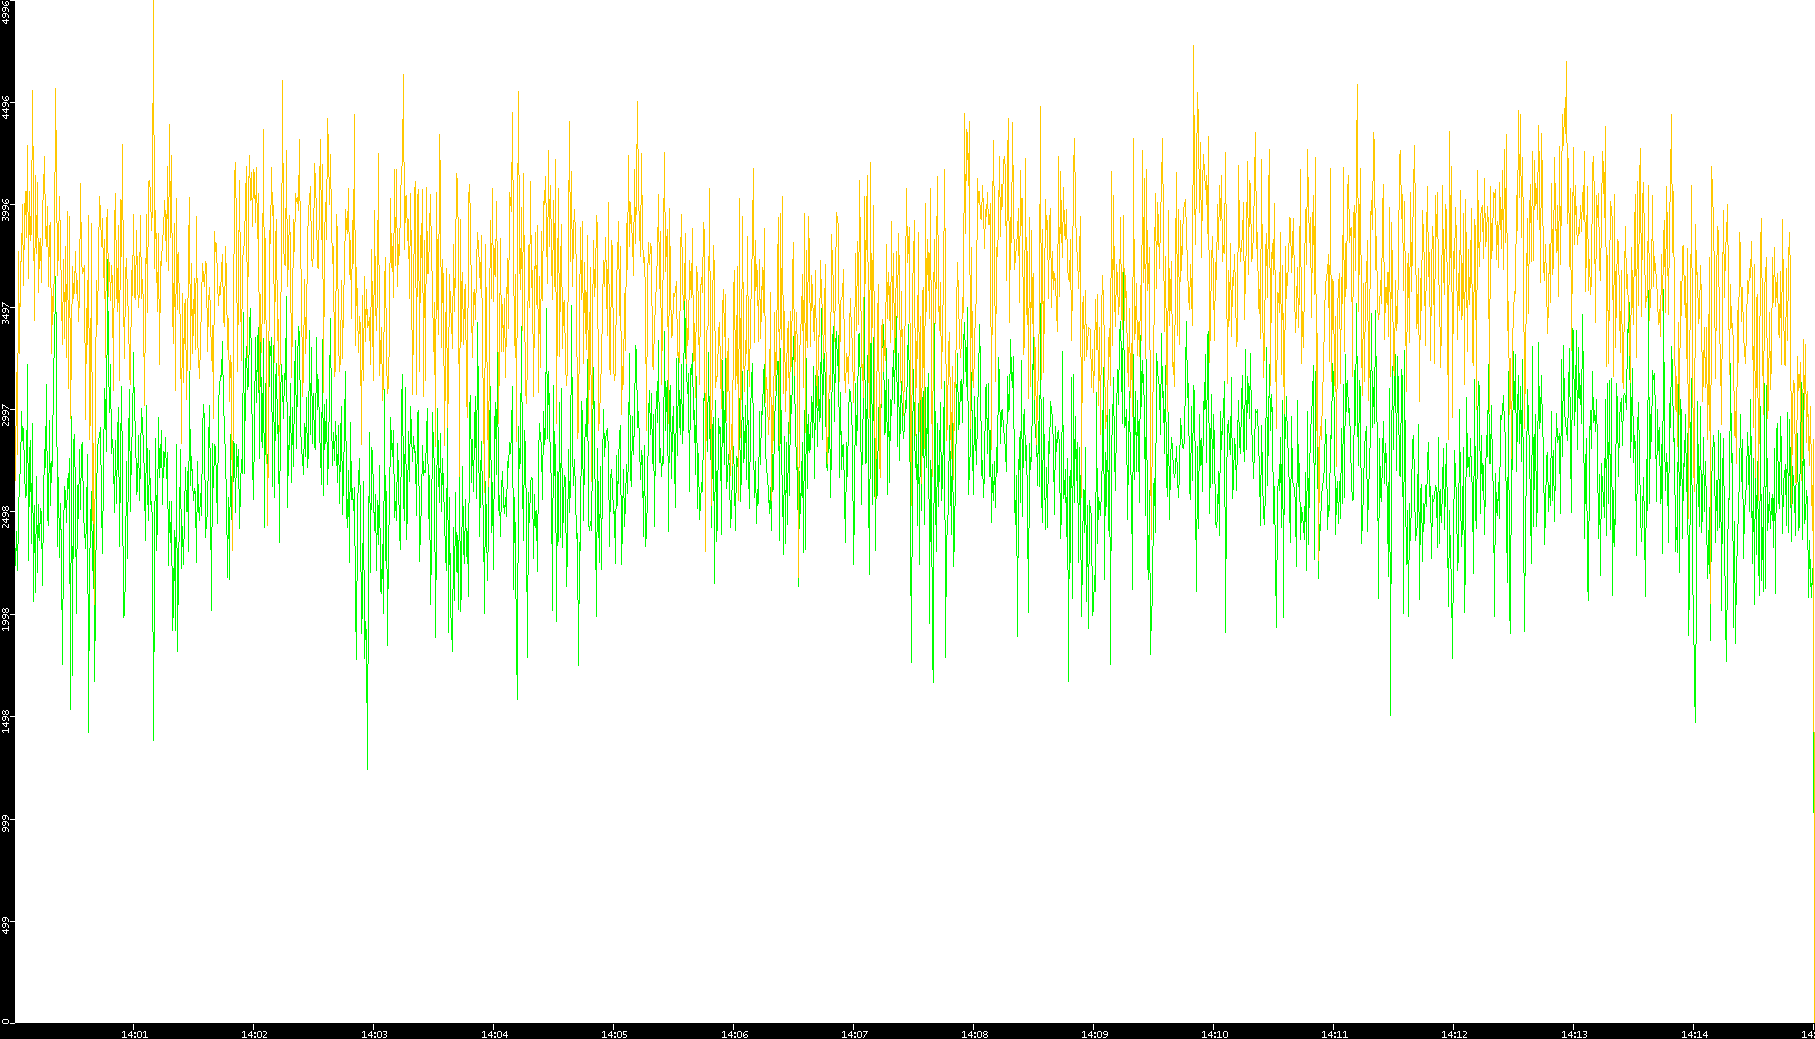Click the 14:13 time axis label
Image resolution: width=1815 pixels, height=1039 pixels.
tap(1574, 1034)
